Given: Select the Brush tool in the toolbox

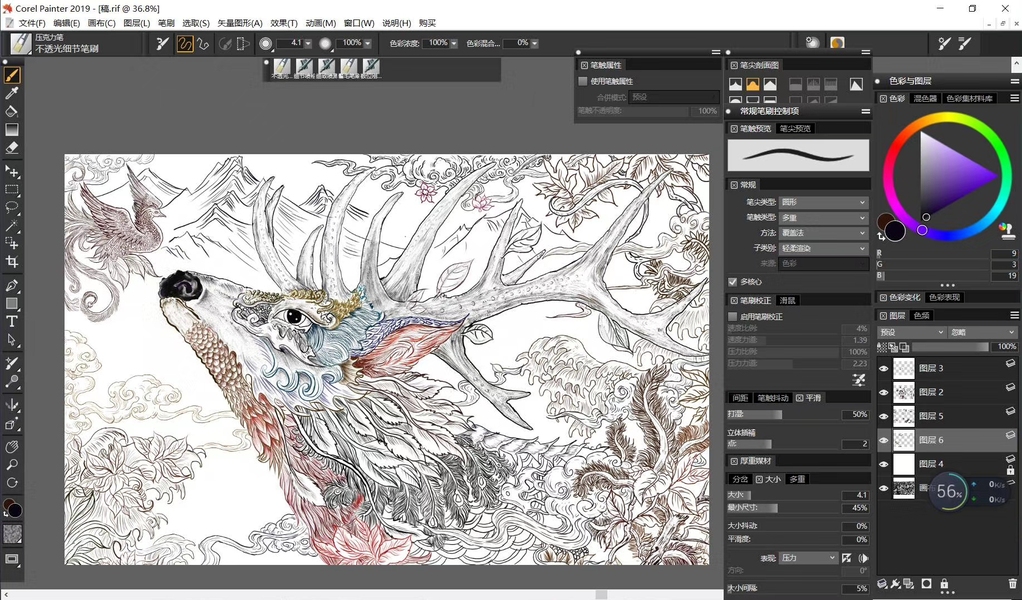Looking at the screenshot, I should click(12, 76).
